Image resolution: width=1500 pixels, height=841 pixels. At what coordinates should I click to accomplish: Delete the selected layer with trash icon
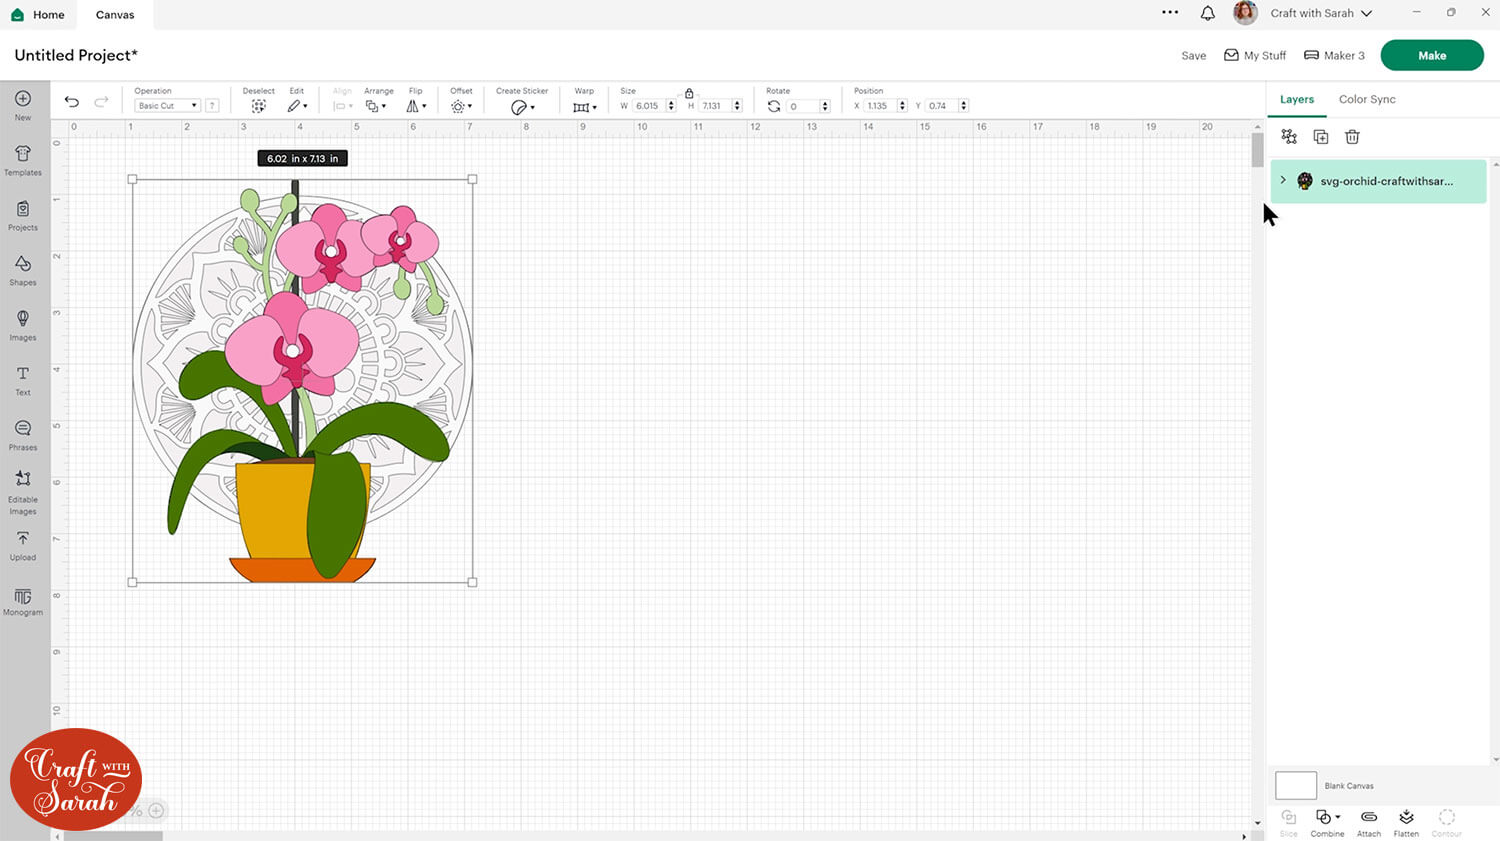(x=1352, y=137)
